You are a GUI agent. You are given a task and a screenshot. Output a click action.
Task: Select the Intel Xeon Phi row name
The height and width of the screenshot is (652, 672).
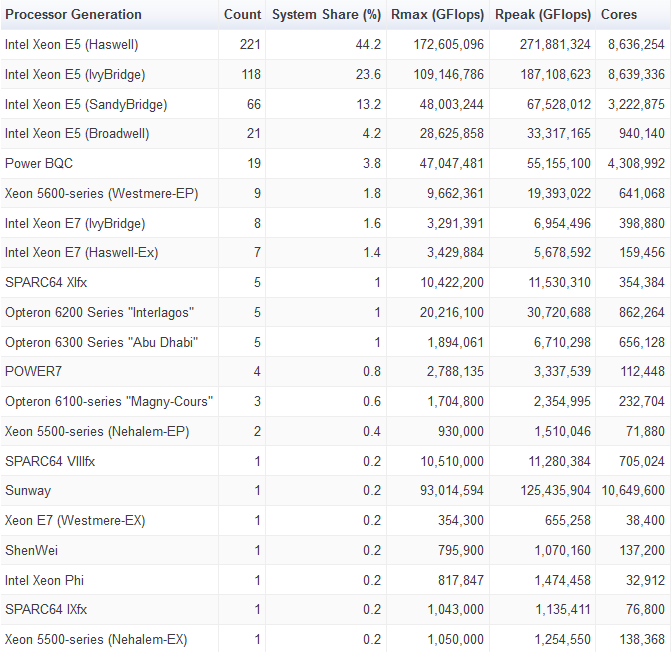tap(45, 580)
